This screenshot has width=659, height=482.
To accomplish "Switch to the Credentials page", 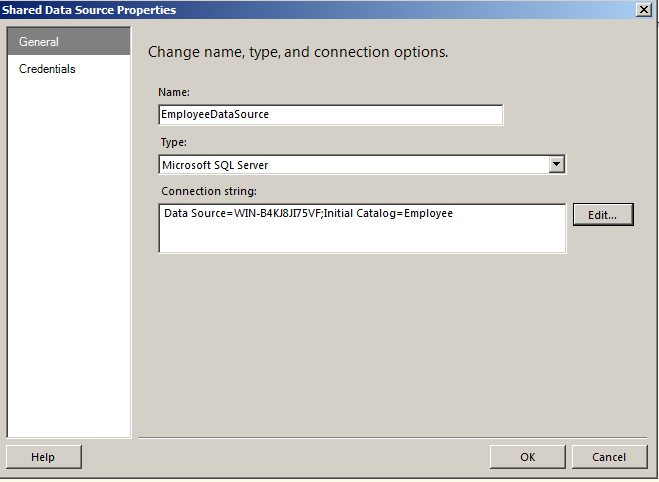I will pyautogui.click(x=47, y=69).
